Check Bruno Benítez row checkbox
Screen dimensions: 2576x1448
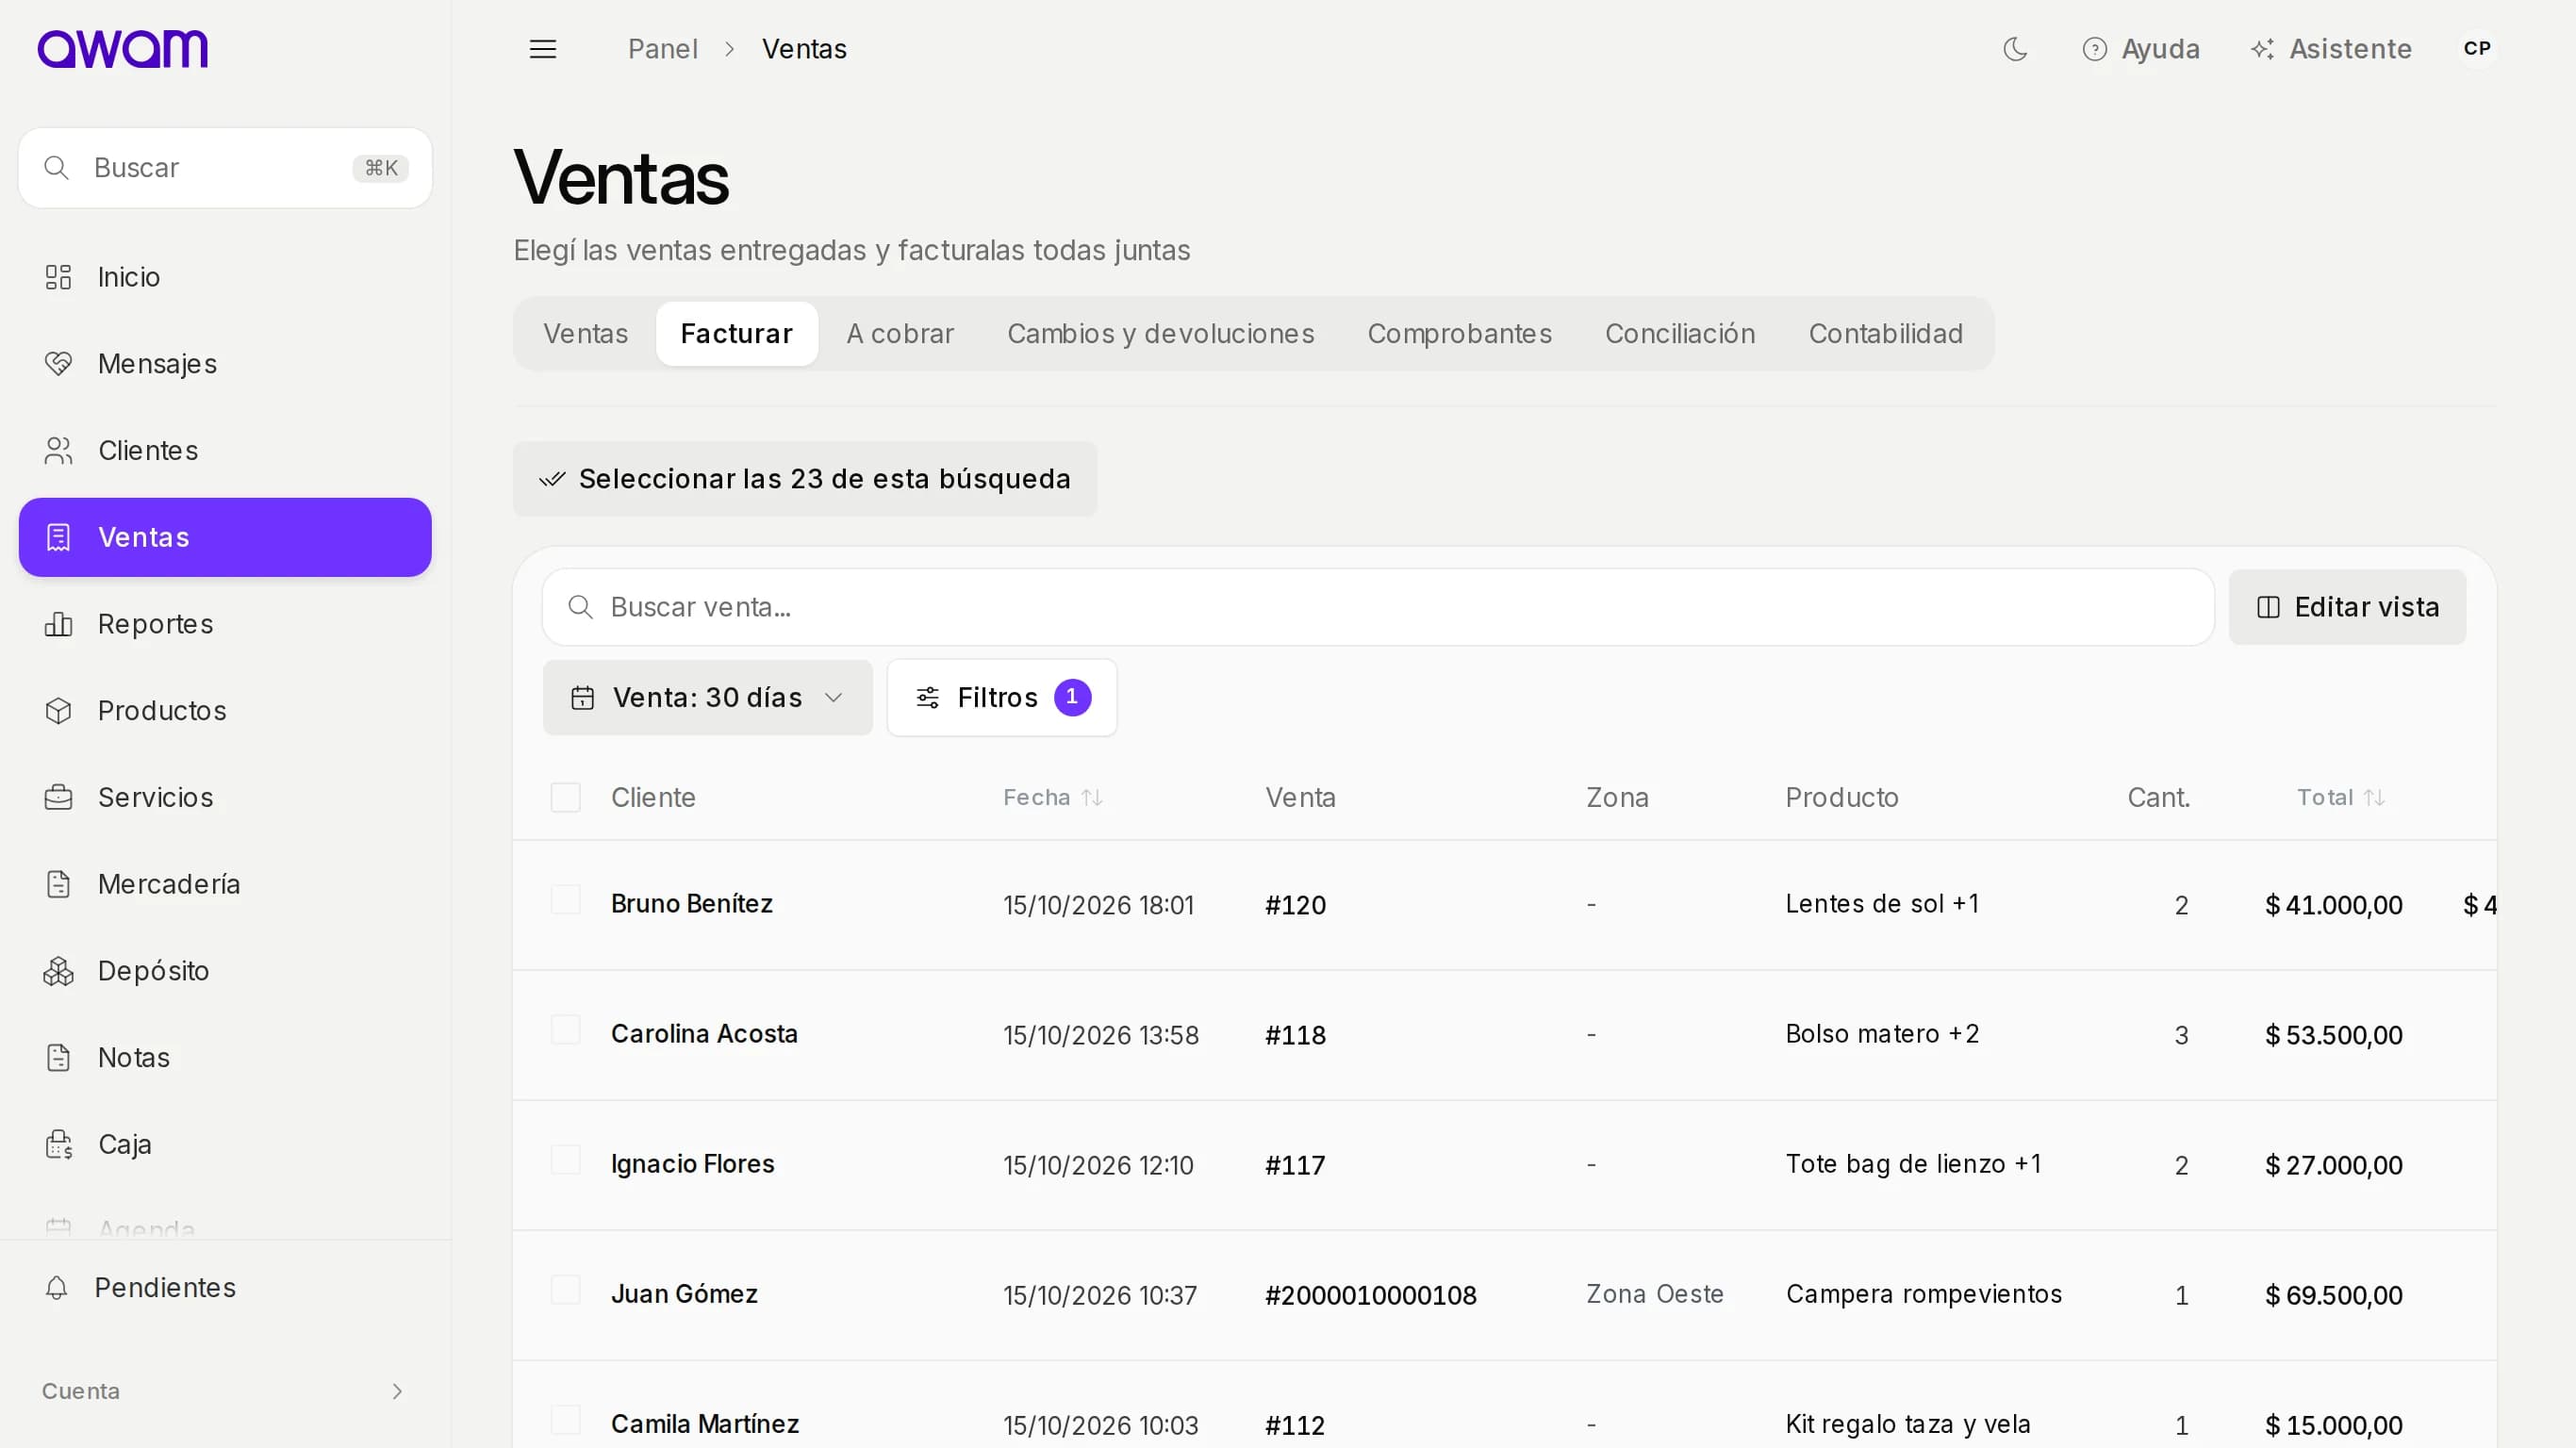click(566, 900)
